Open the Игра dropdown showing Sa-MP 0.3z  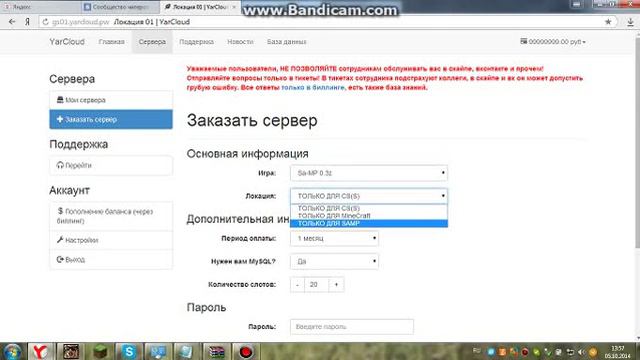(369, 173)
